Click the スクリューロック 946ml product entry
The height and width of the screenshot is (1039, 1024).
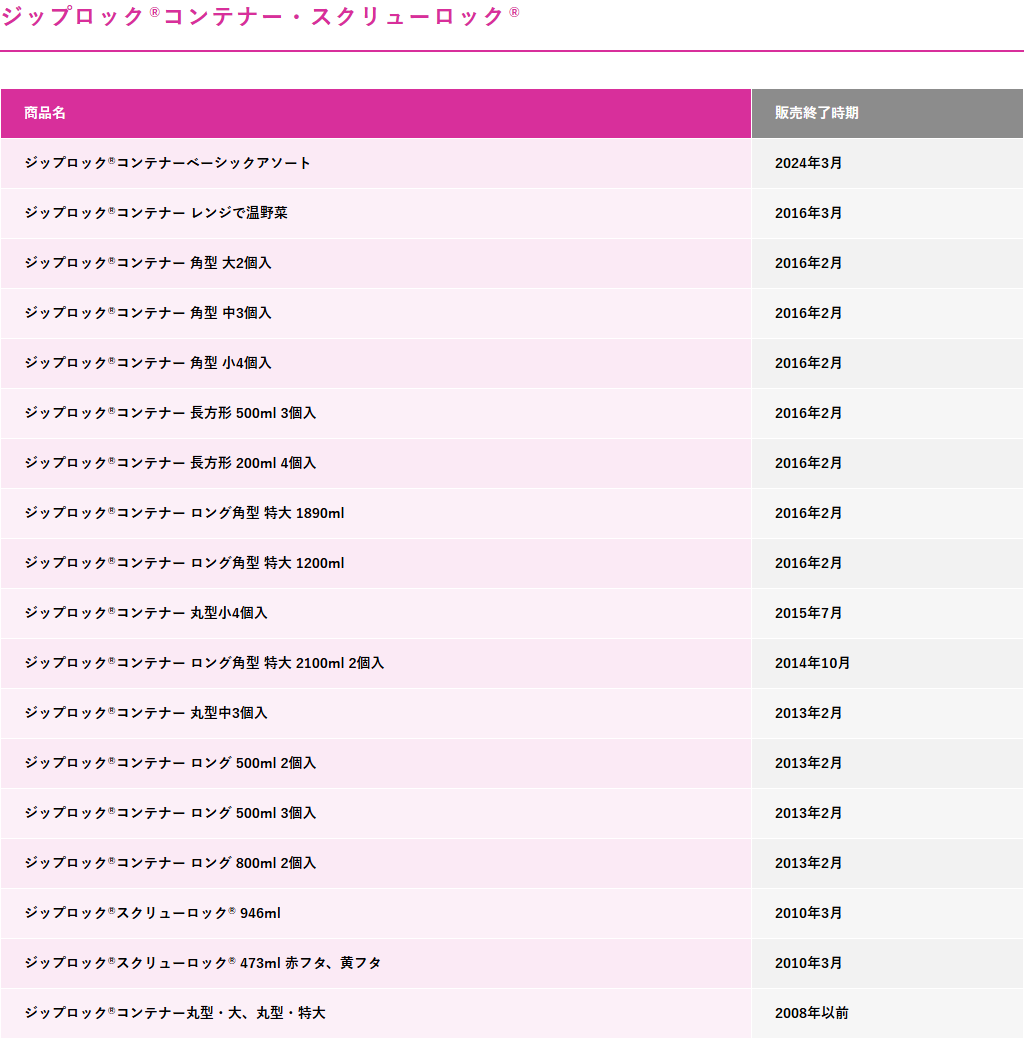click(x=152, y=913)
